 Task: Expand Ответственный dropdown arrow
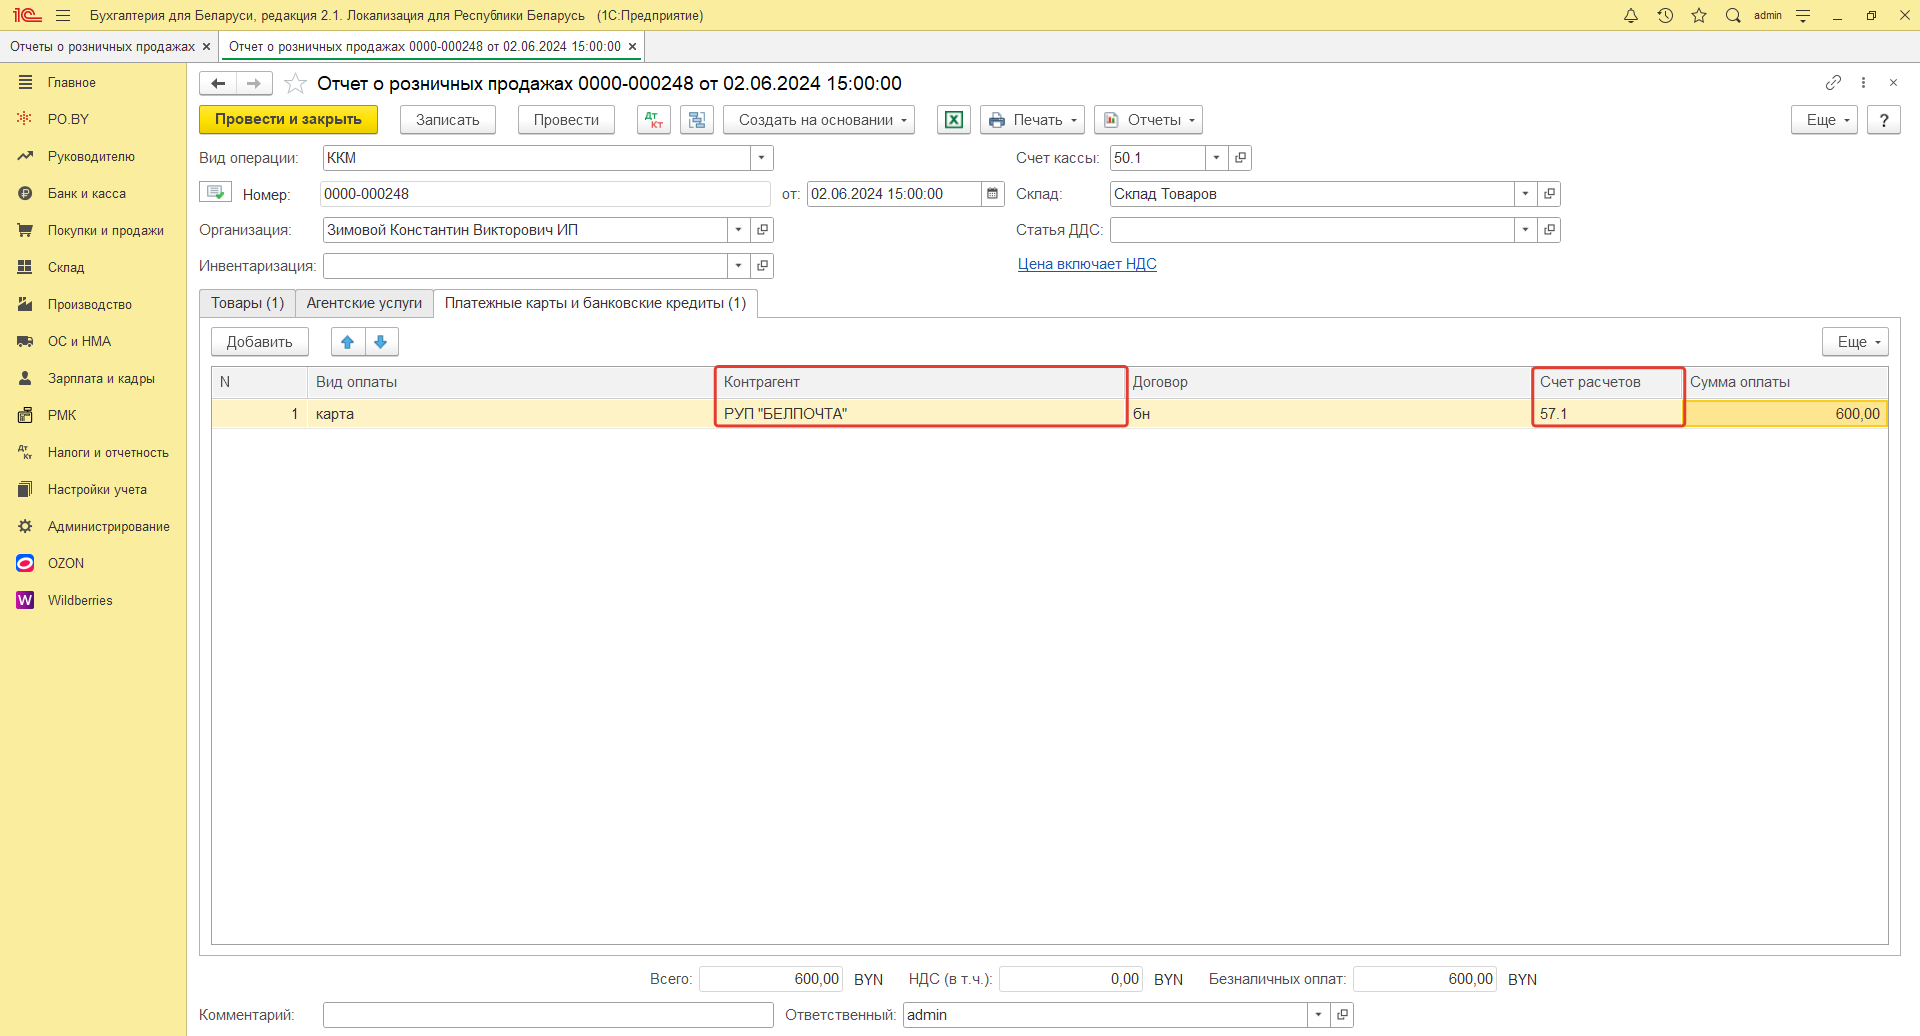(x=1318, y=1015)
